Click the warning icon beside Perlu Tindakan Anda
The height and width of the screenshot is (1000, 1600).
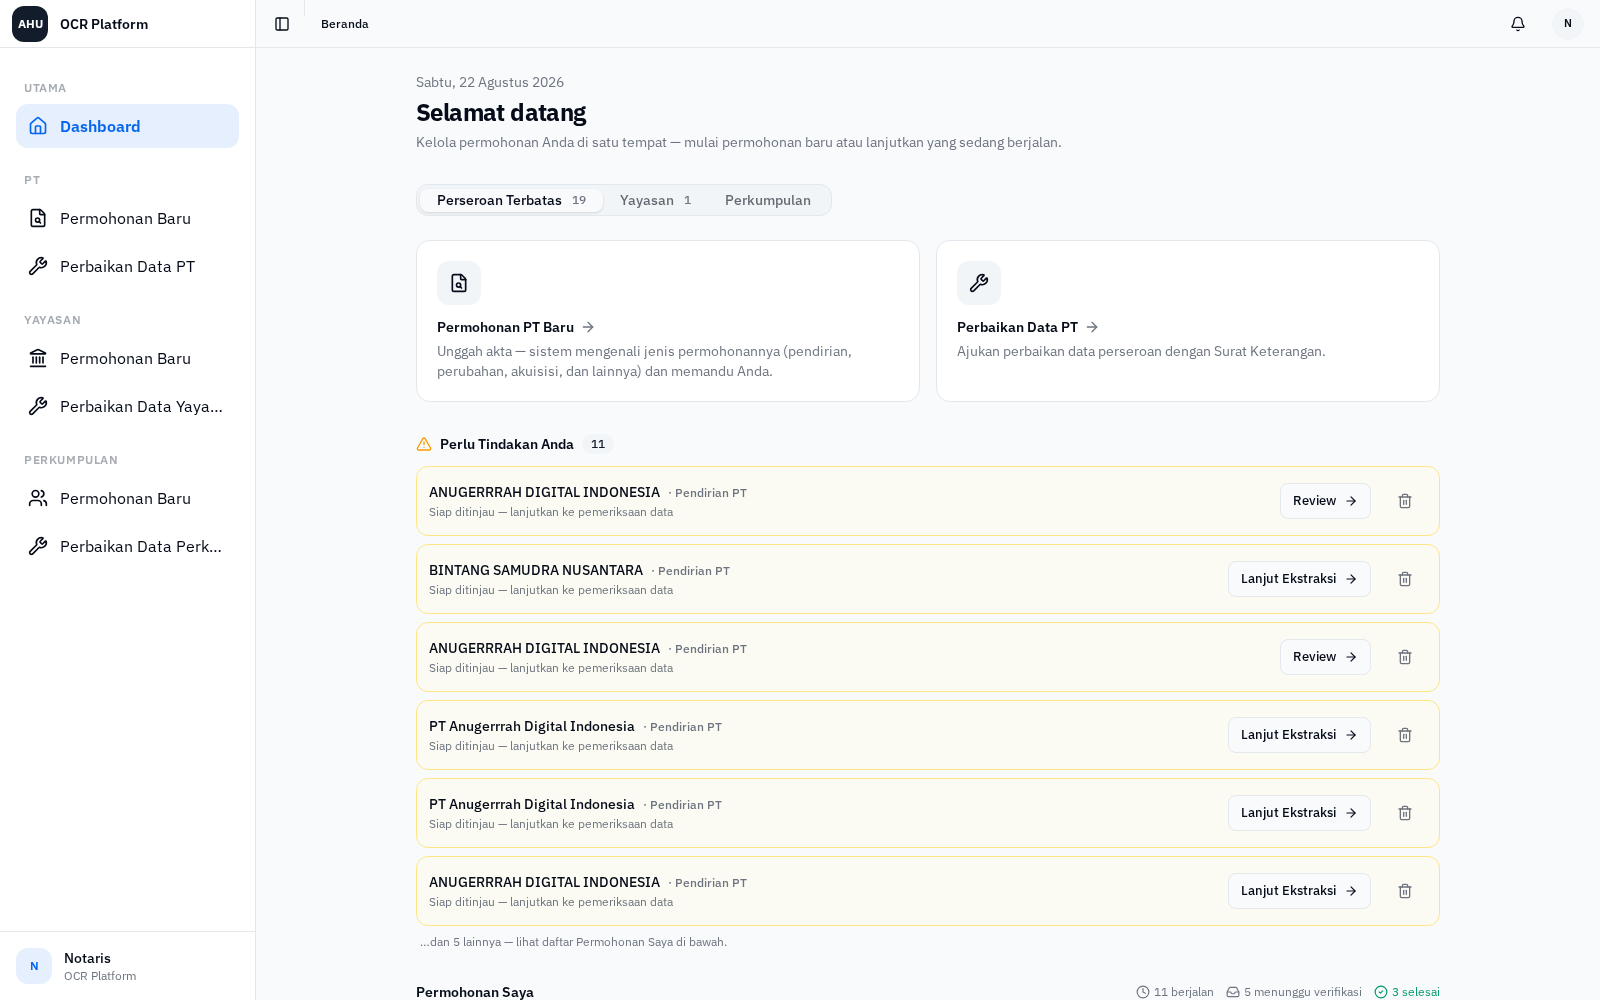click(x=424, y=444)
